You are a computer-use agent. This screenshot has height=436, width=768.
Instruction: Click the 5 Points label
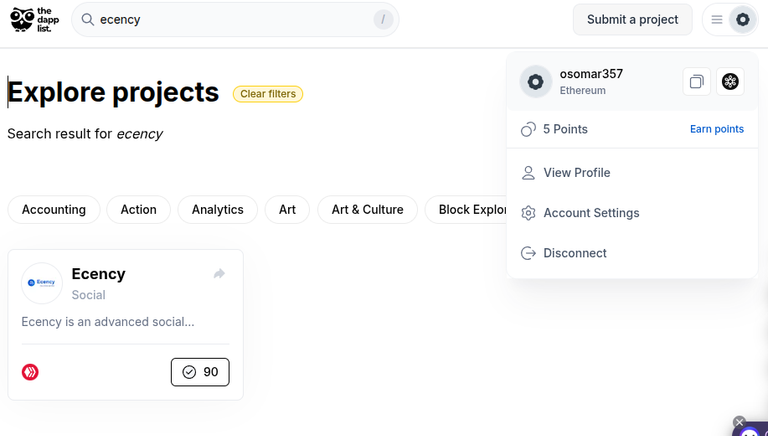[x=565, y=129]
